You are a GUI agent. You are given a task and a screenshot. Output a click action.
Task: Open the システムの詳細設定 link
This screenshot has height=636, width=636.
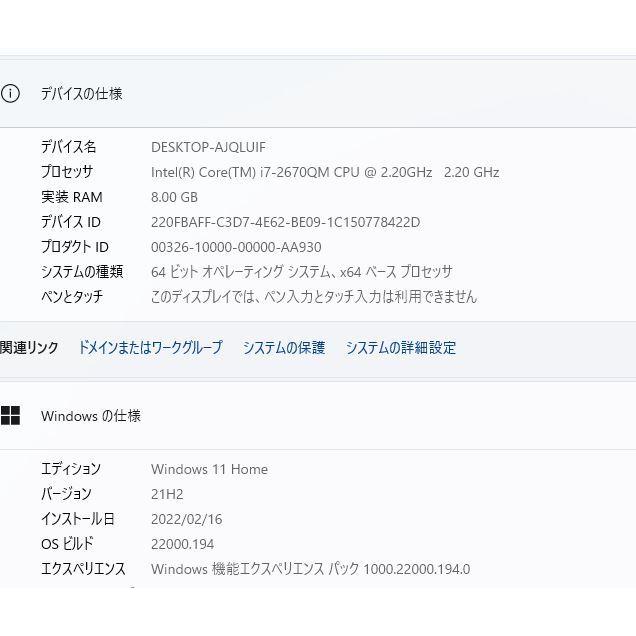[x=401, y=348]
